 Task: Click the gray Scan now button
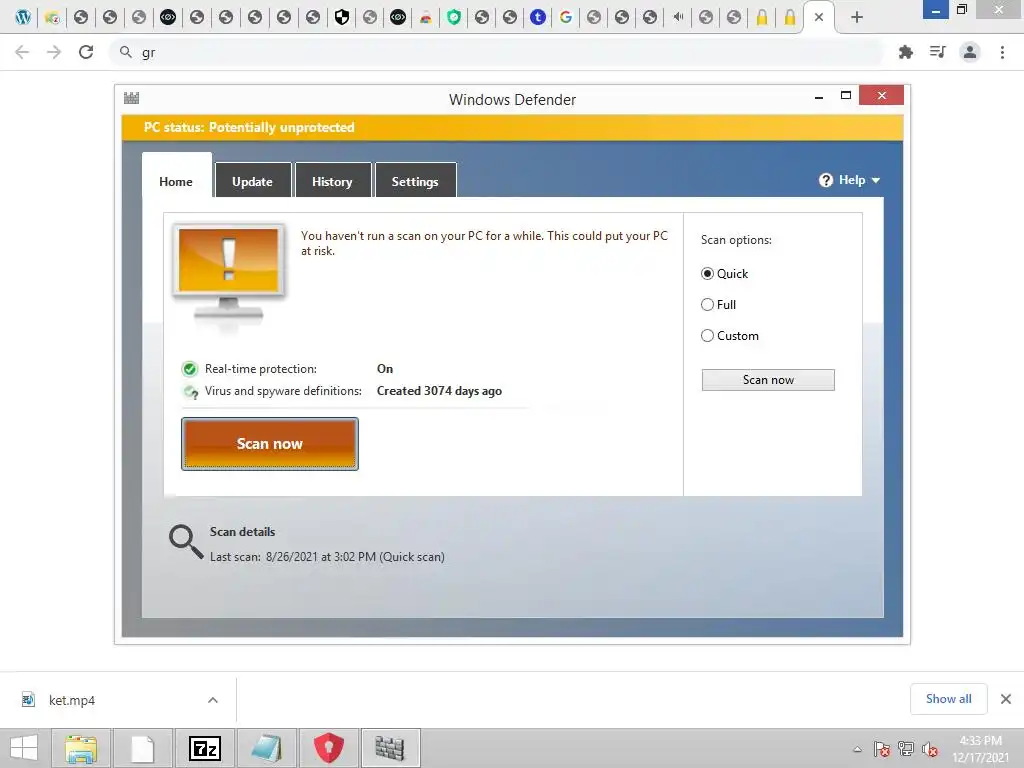pos(768,380)
